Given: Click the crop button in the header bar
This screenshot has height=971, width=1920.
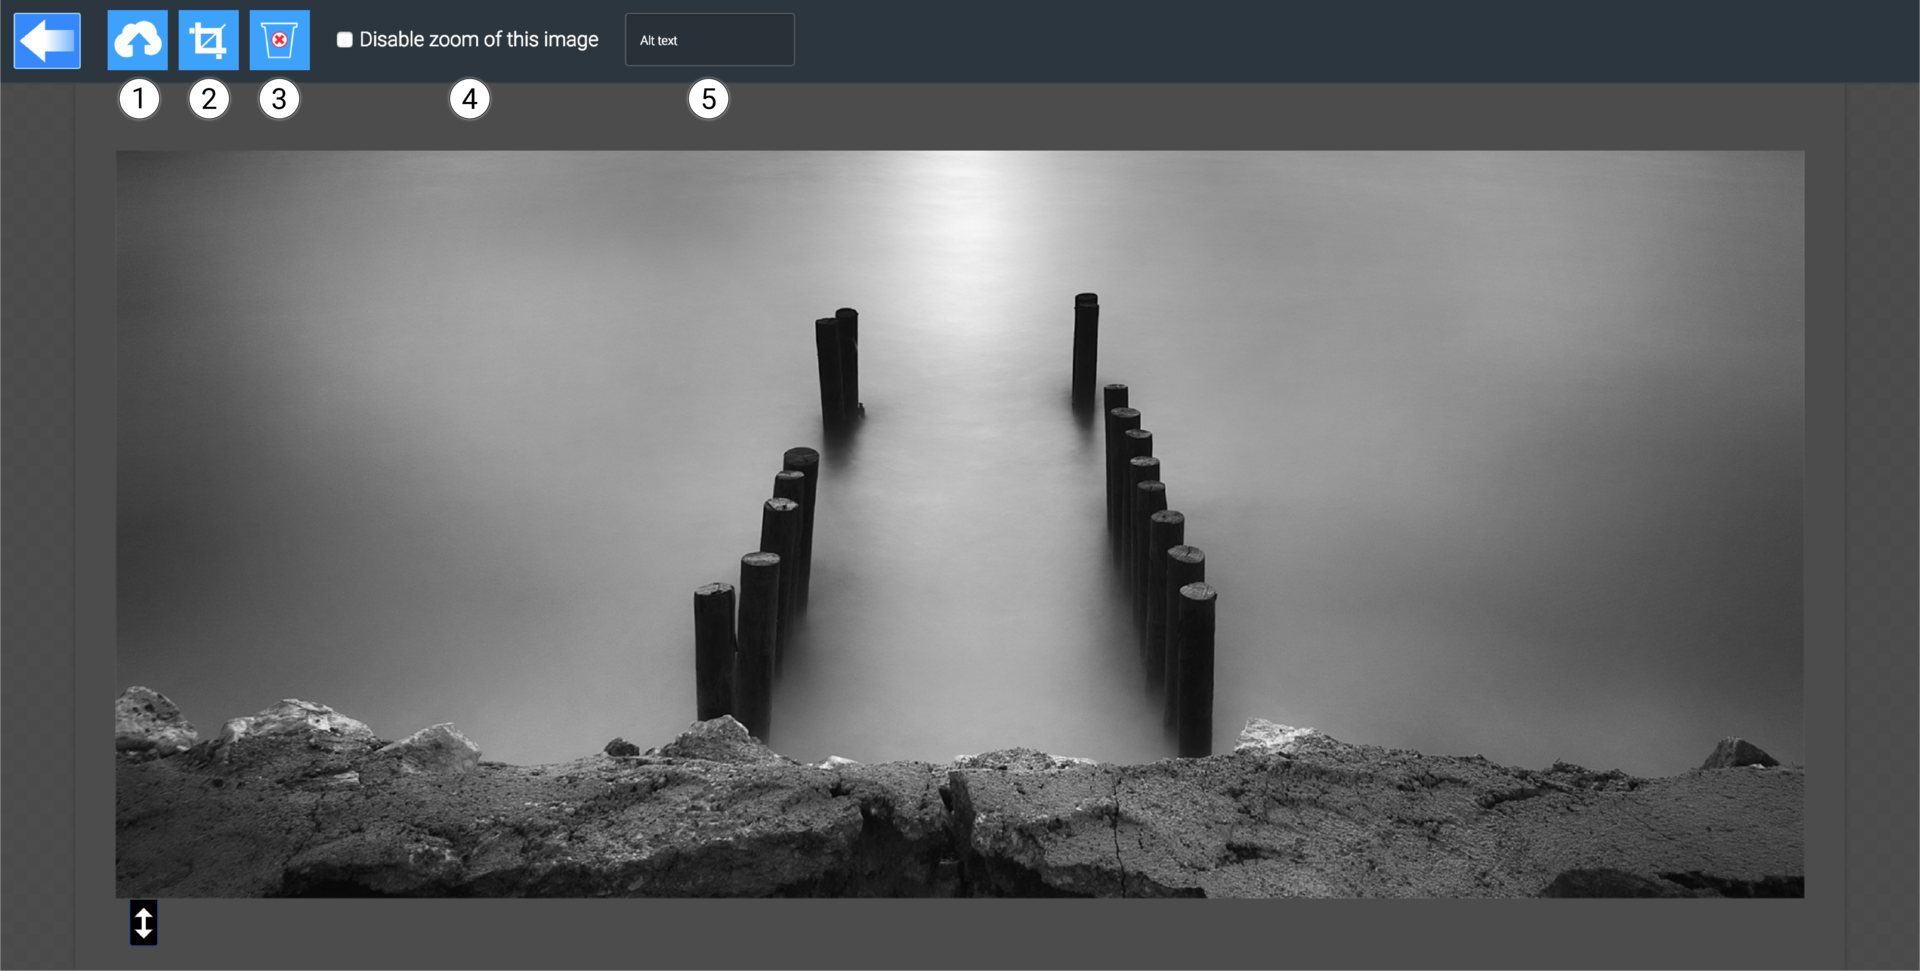Looking at the screenshot, I should (209, 40).
